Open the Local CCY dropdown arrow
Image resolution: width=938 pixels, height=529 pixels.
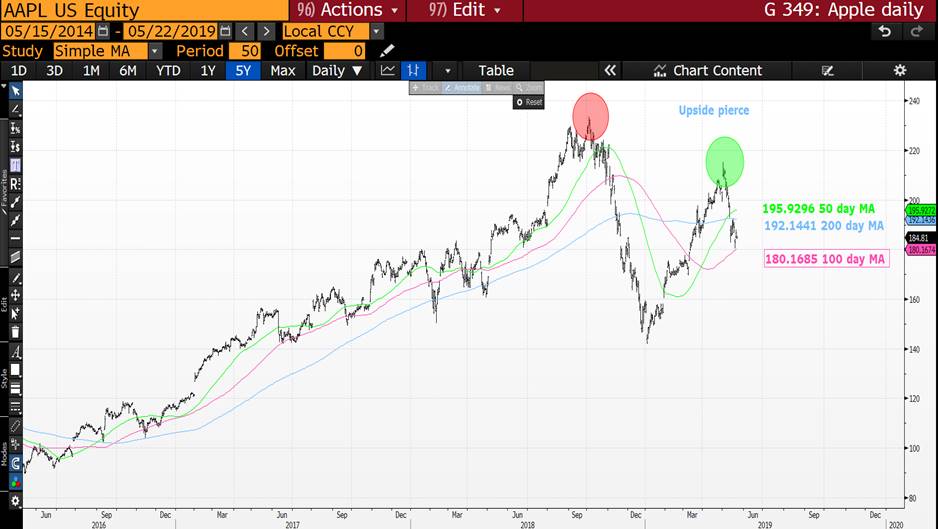click(x=376, y=31)
